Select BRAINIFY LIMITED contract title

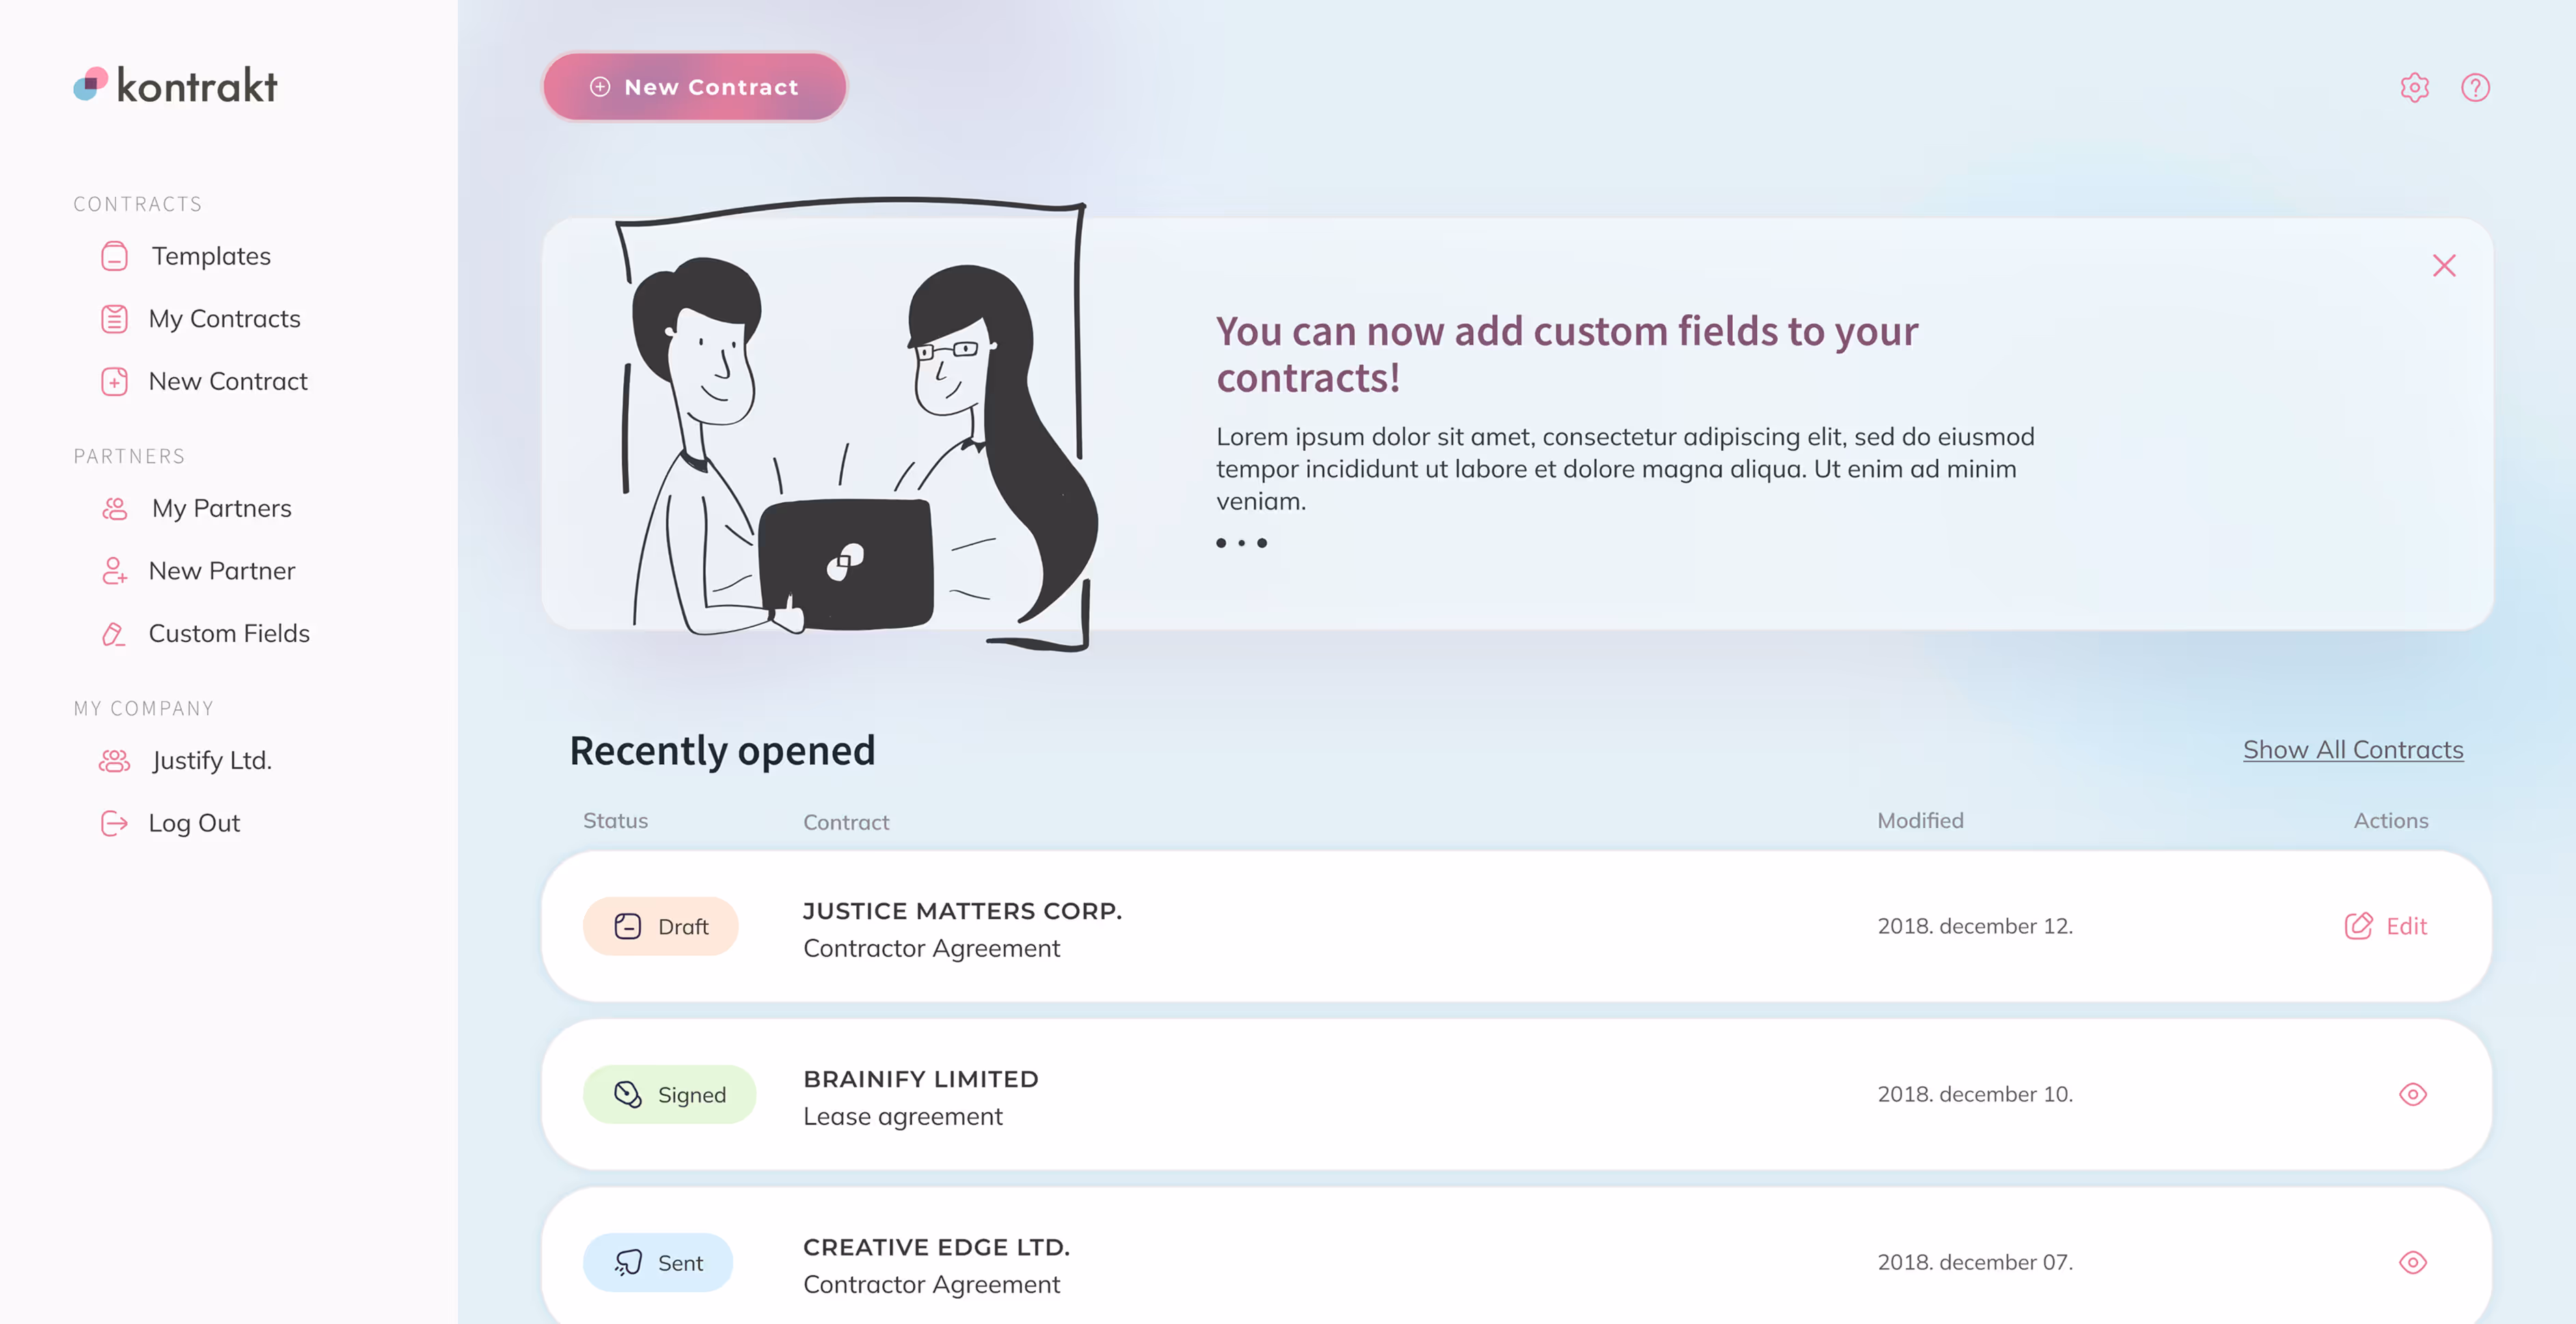(x=921, y=1079)
